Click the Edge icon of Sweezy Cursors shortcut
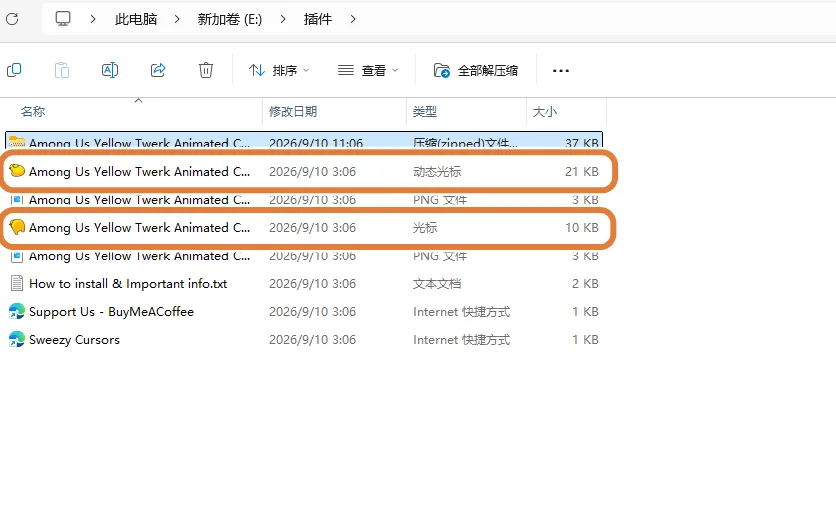Image resolution: width=836 pixels, height=519 pixels. [x=17, y=339]
